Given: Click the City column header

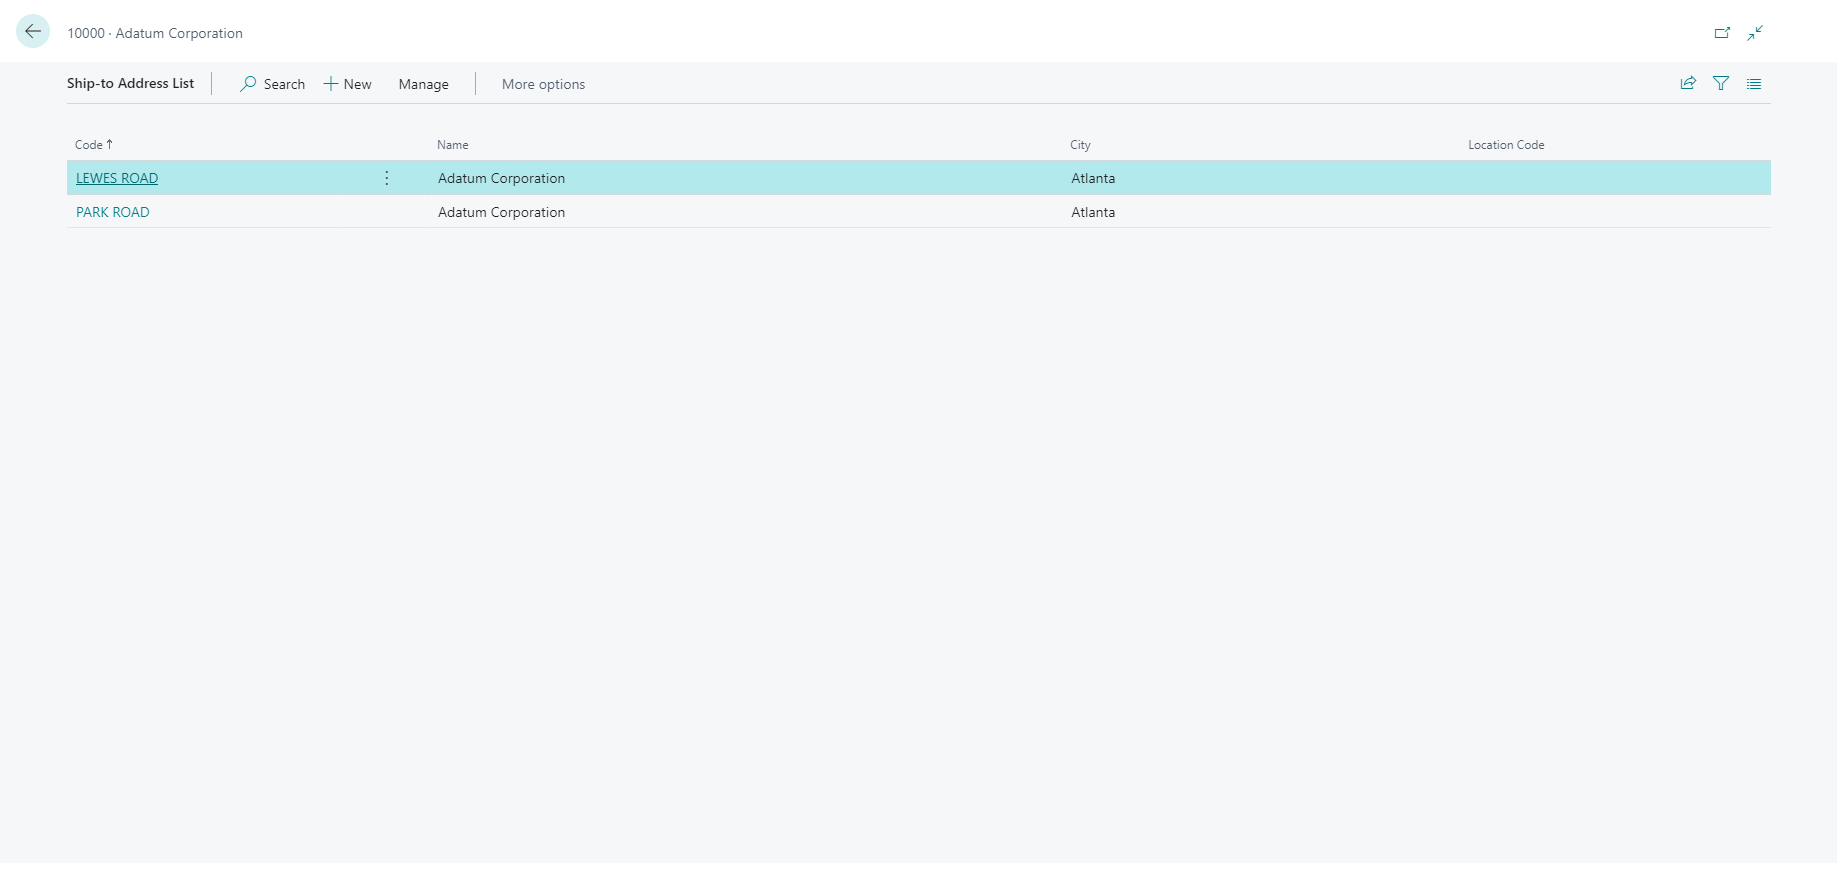Looking at the screenshot, I should pyautogui.click(x=1080, y=145).
